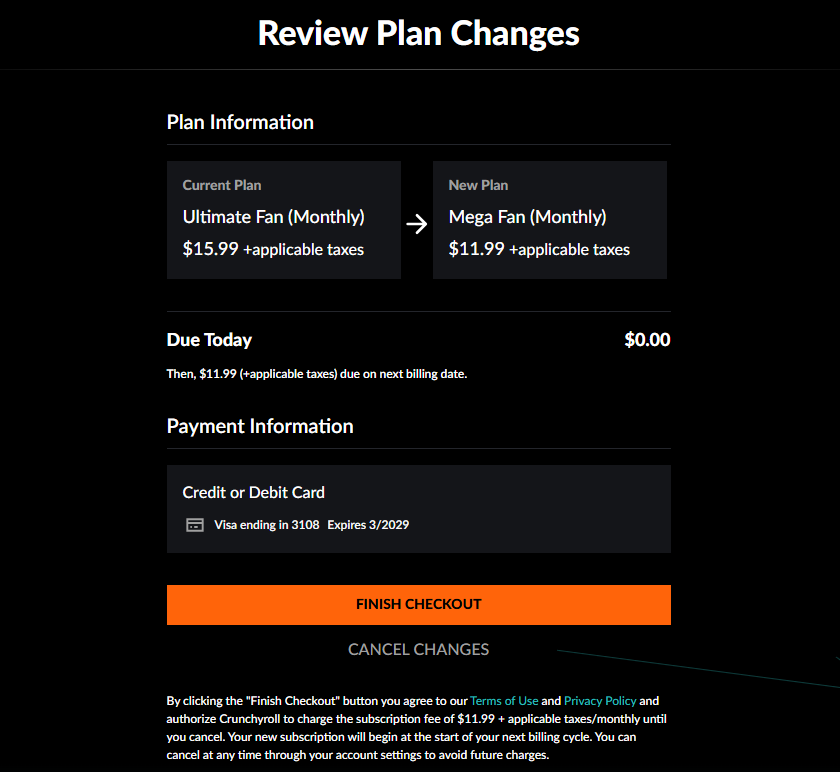Viewport: 840px width, 772px height.
Task: Open the Terms of Use link
Action: [504, 700]
